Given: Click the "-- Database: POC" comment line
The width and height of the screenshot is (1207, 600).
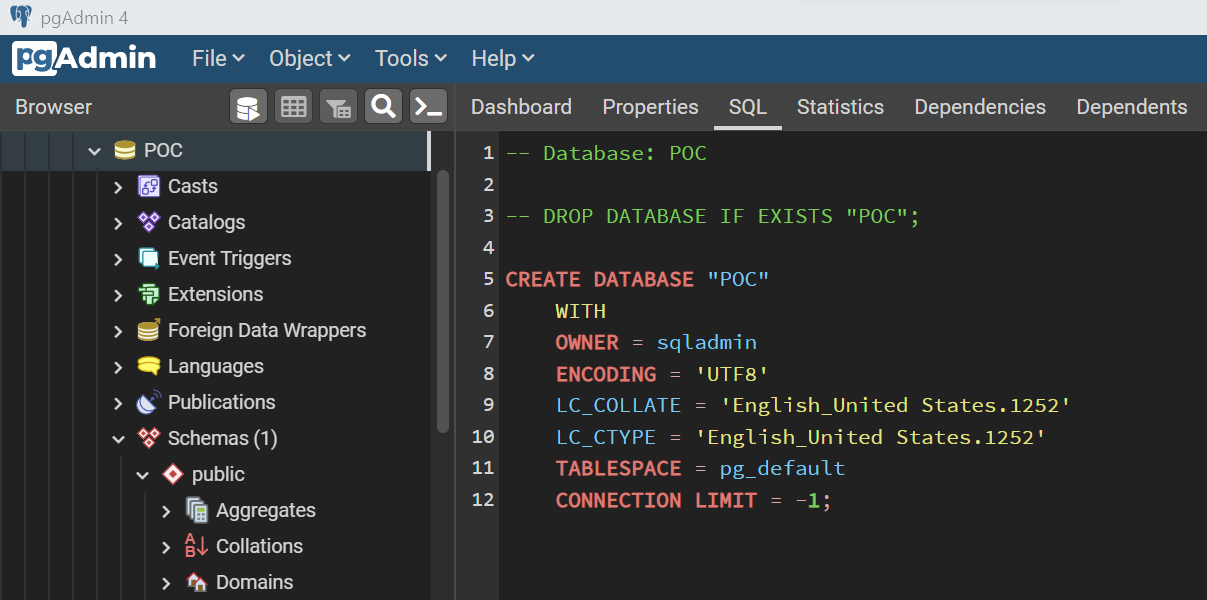Looking at the screenshot, I should 606,154.
